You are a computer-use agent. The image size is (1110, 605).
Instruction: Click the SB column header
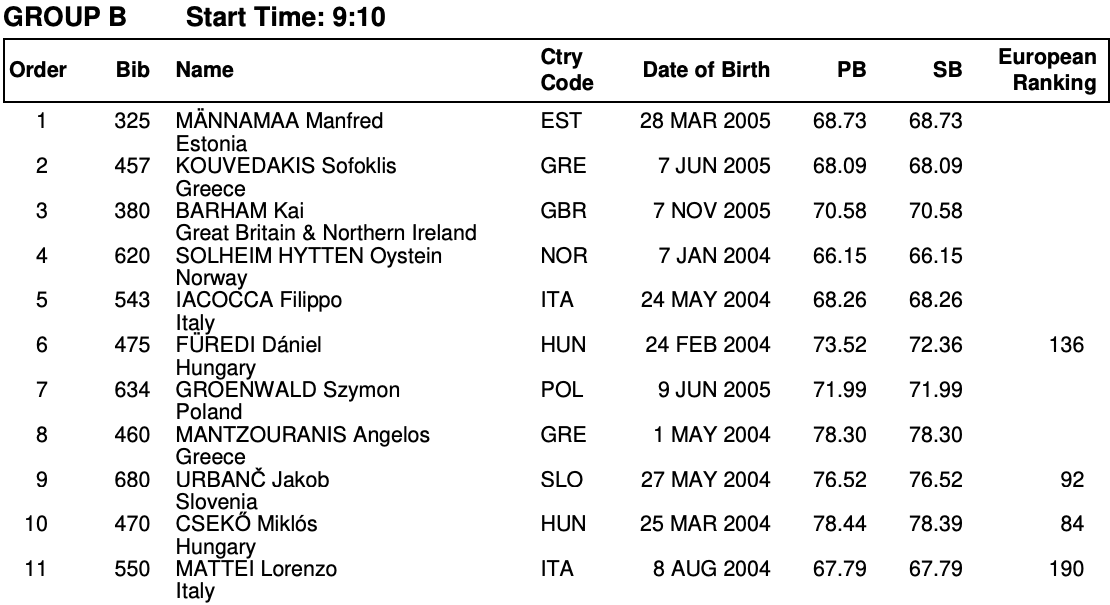pos(947,70)
